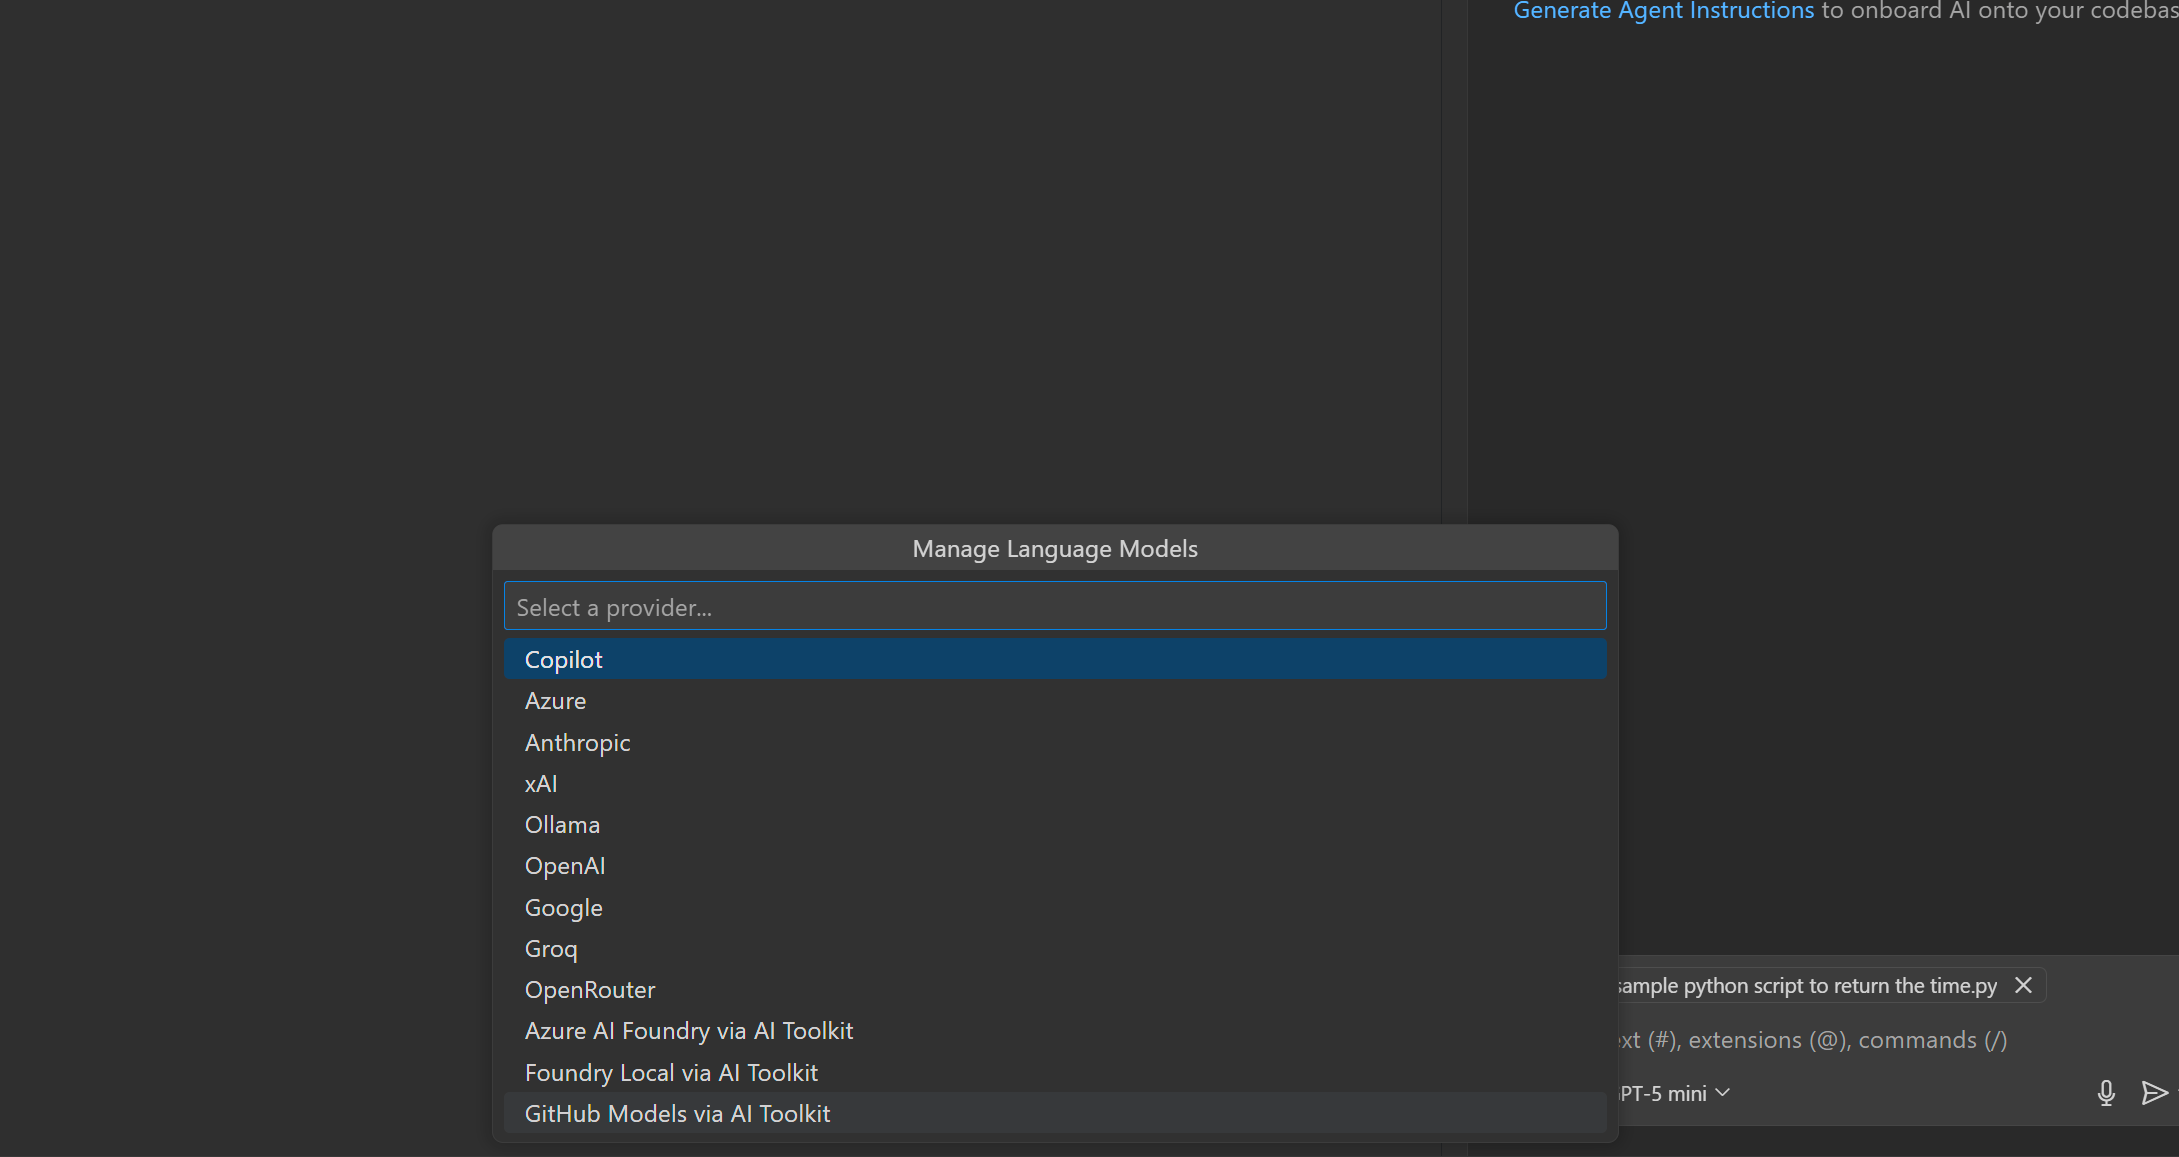Click the Select a provider search field
2179x1157 pixels.
(x=1054, y=607)
